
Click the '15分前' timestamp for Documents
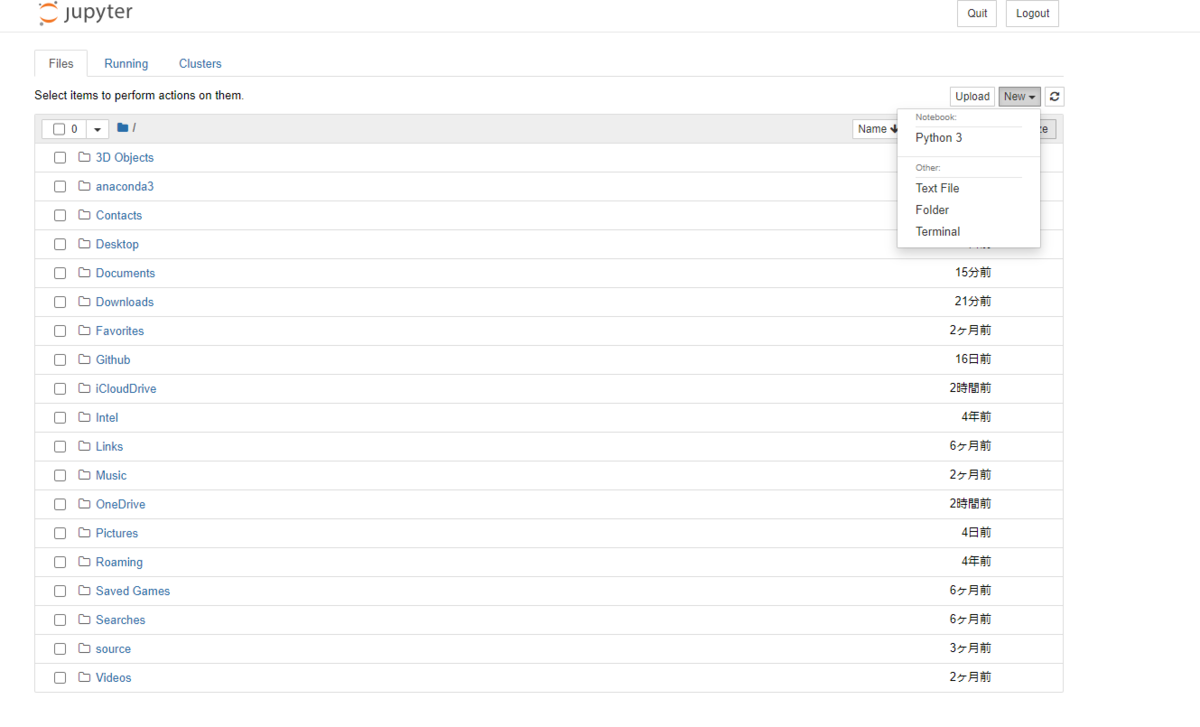click(x=973, y=272)
